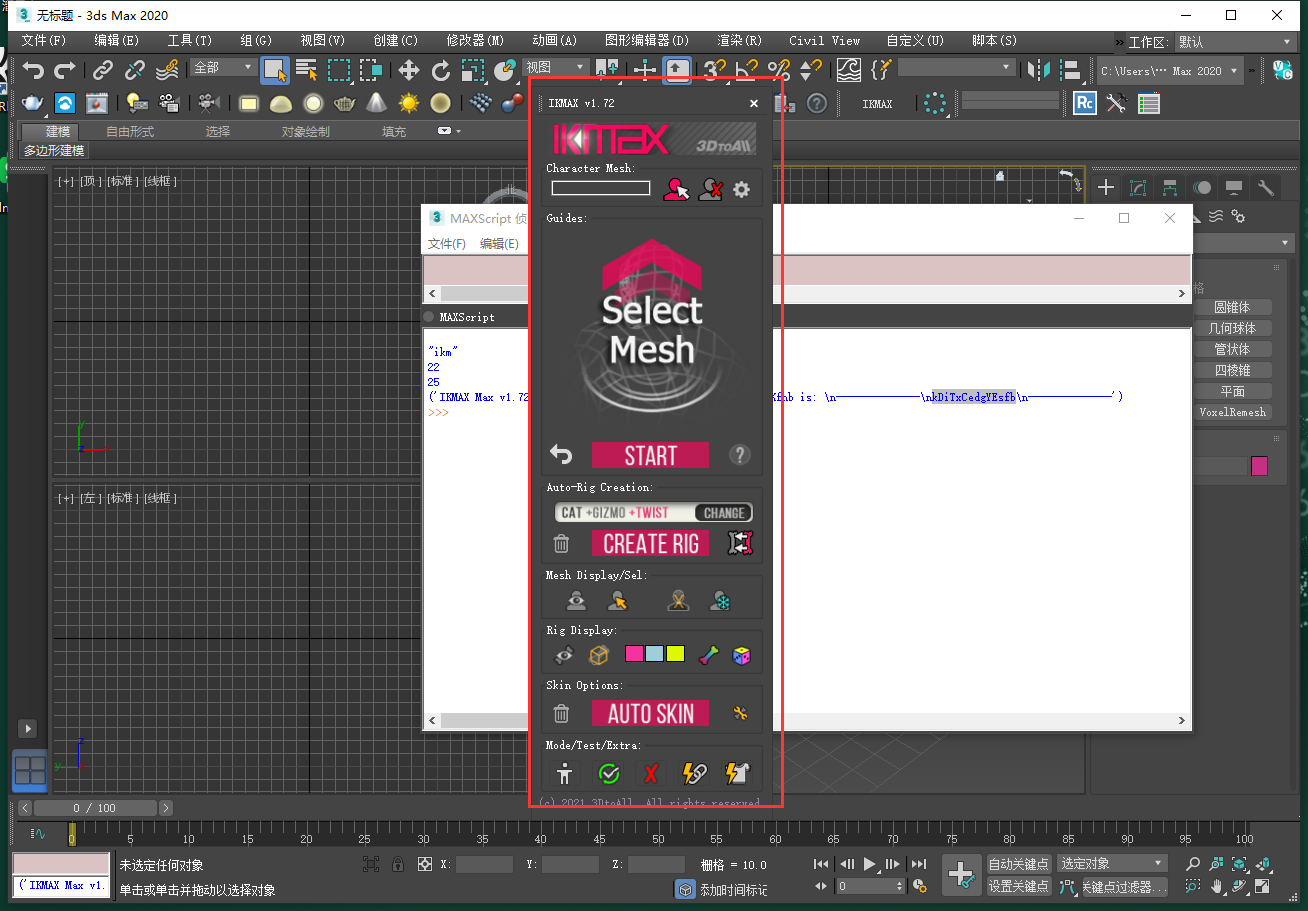Click Bind to Space Warp icon

[x=167, y=70]
